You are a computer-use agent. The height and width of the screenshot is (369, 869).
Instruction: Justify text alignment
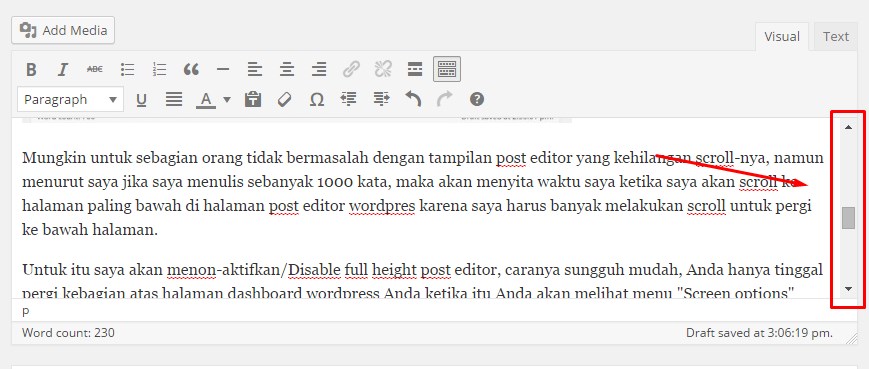click(174, 100)
